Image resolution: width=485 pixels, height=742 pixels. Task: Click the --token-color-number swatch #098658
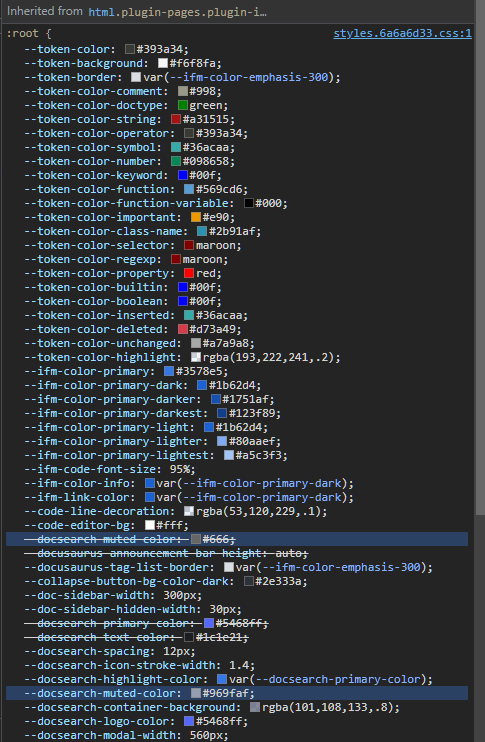coord(176,161)
